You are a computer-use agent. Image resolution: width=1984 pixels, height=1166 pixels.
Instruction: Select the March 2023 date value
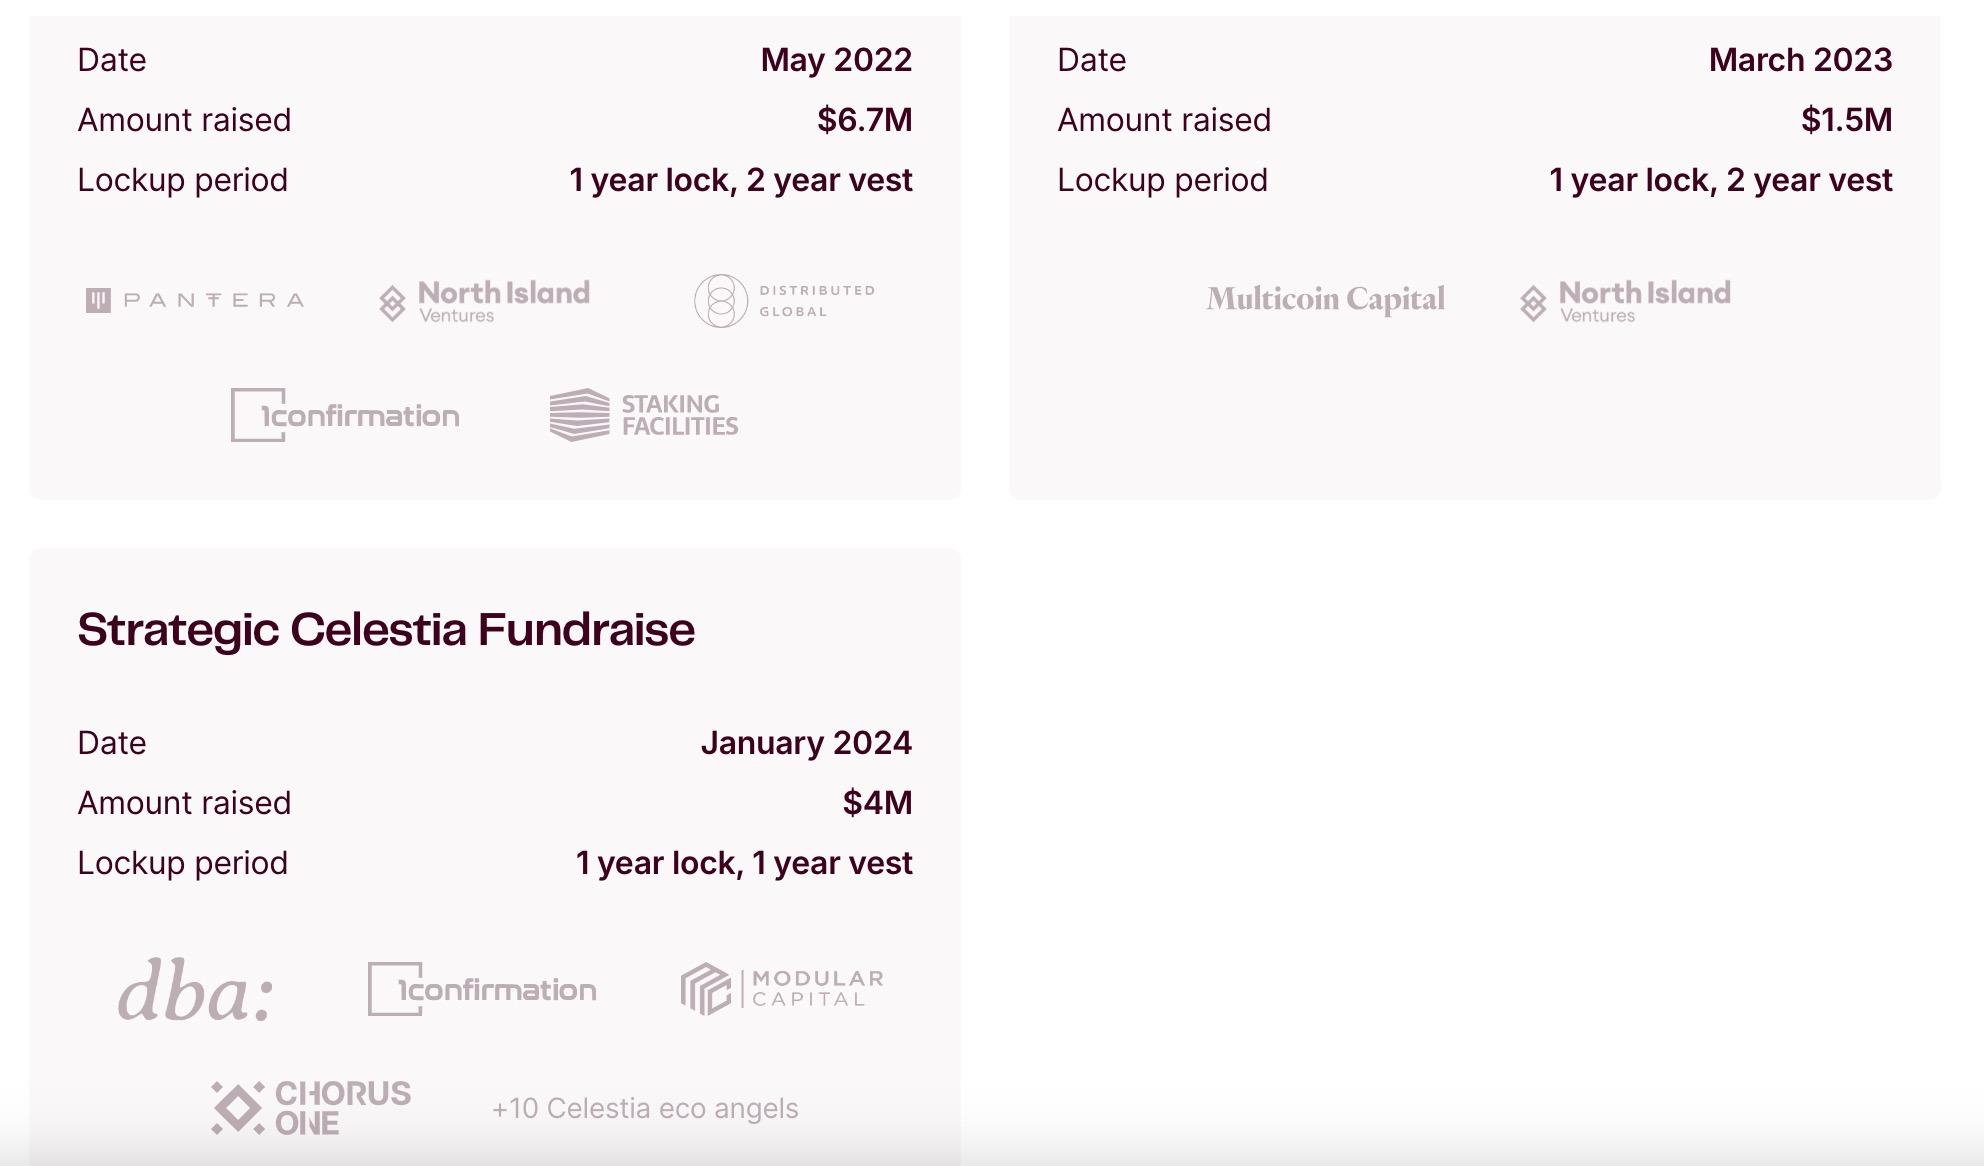coord(1800,60)
